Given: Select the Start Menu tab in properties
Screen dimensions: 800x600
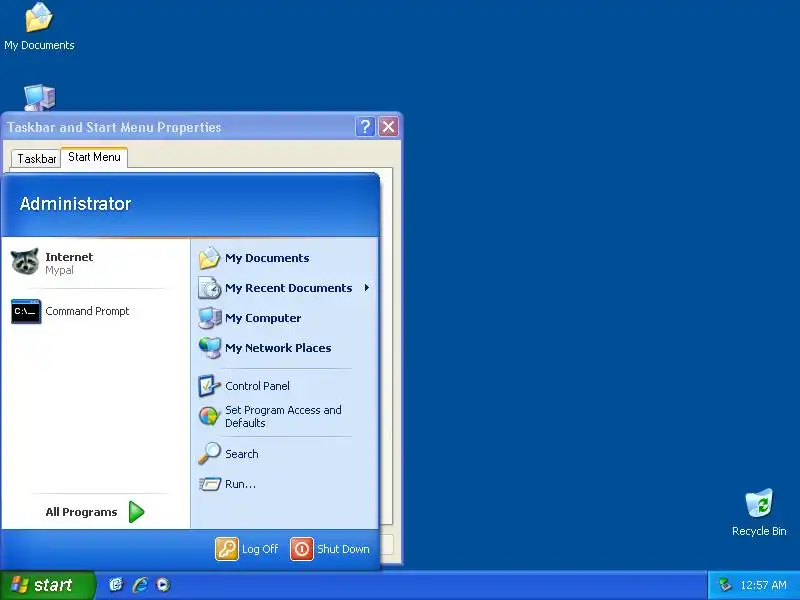Looking at the screenshot, I should coord(94,157).
